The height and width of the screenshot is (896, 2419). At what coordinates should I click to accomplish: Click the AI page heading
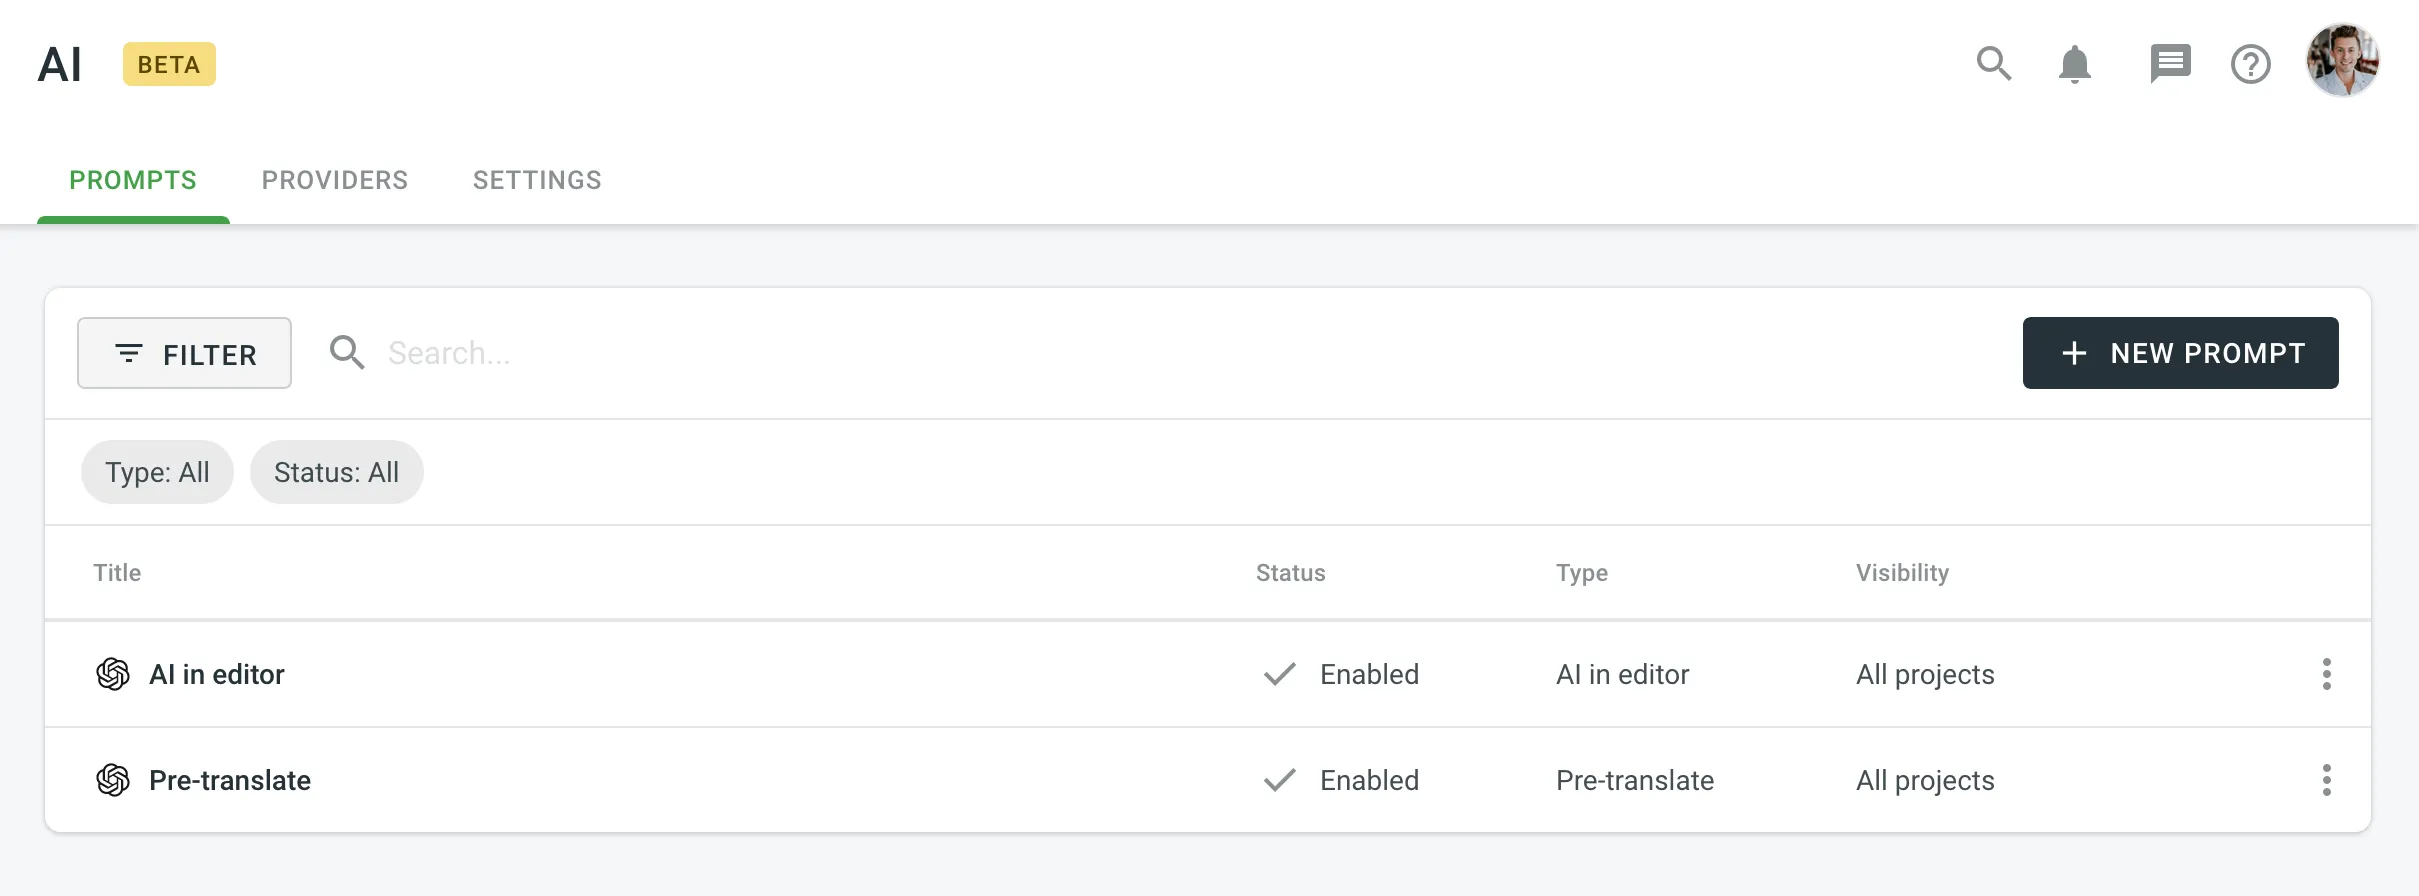pos(59,65)
